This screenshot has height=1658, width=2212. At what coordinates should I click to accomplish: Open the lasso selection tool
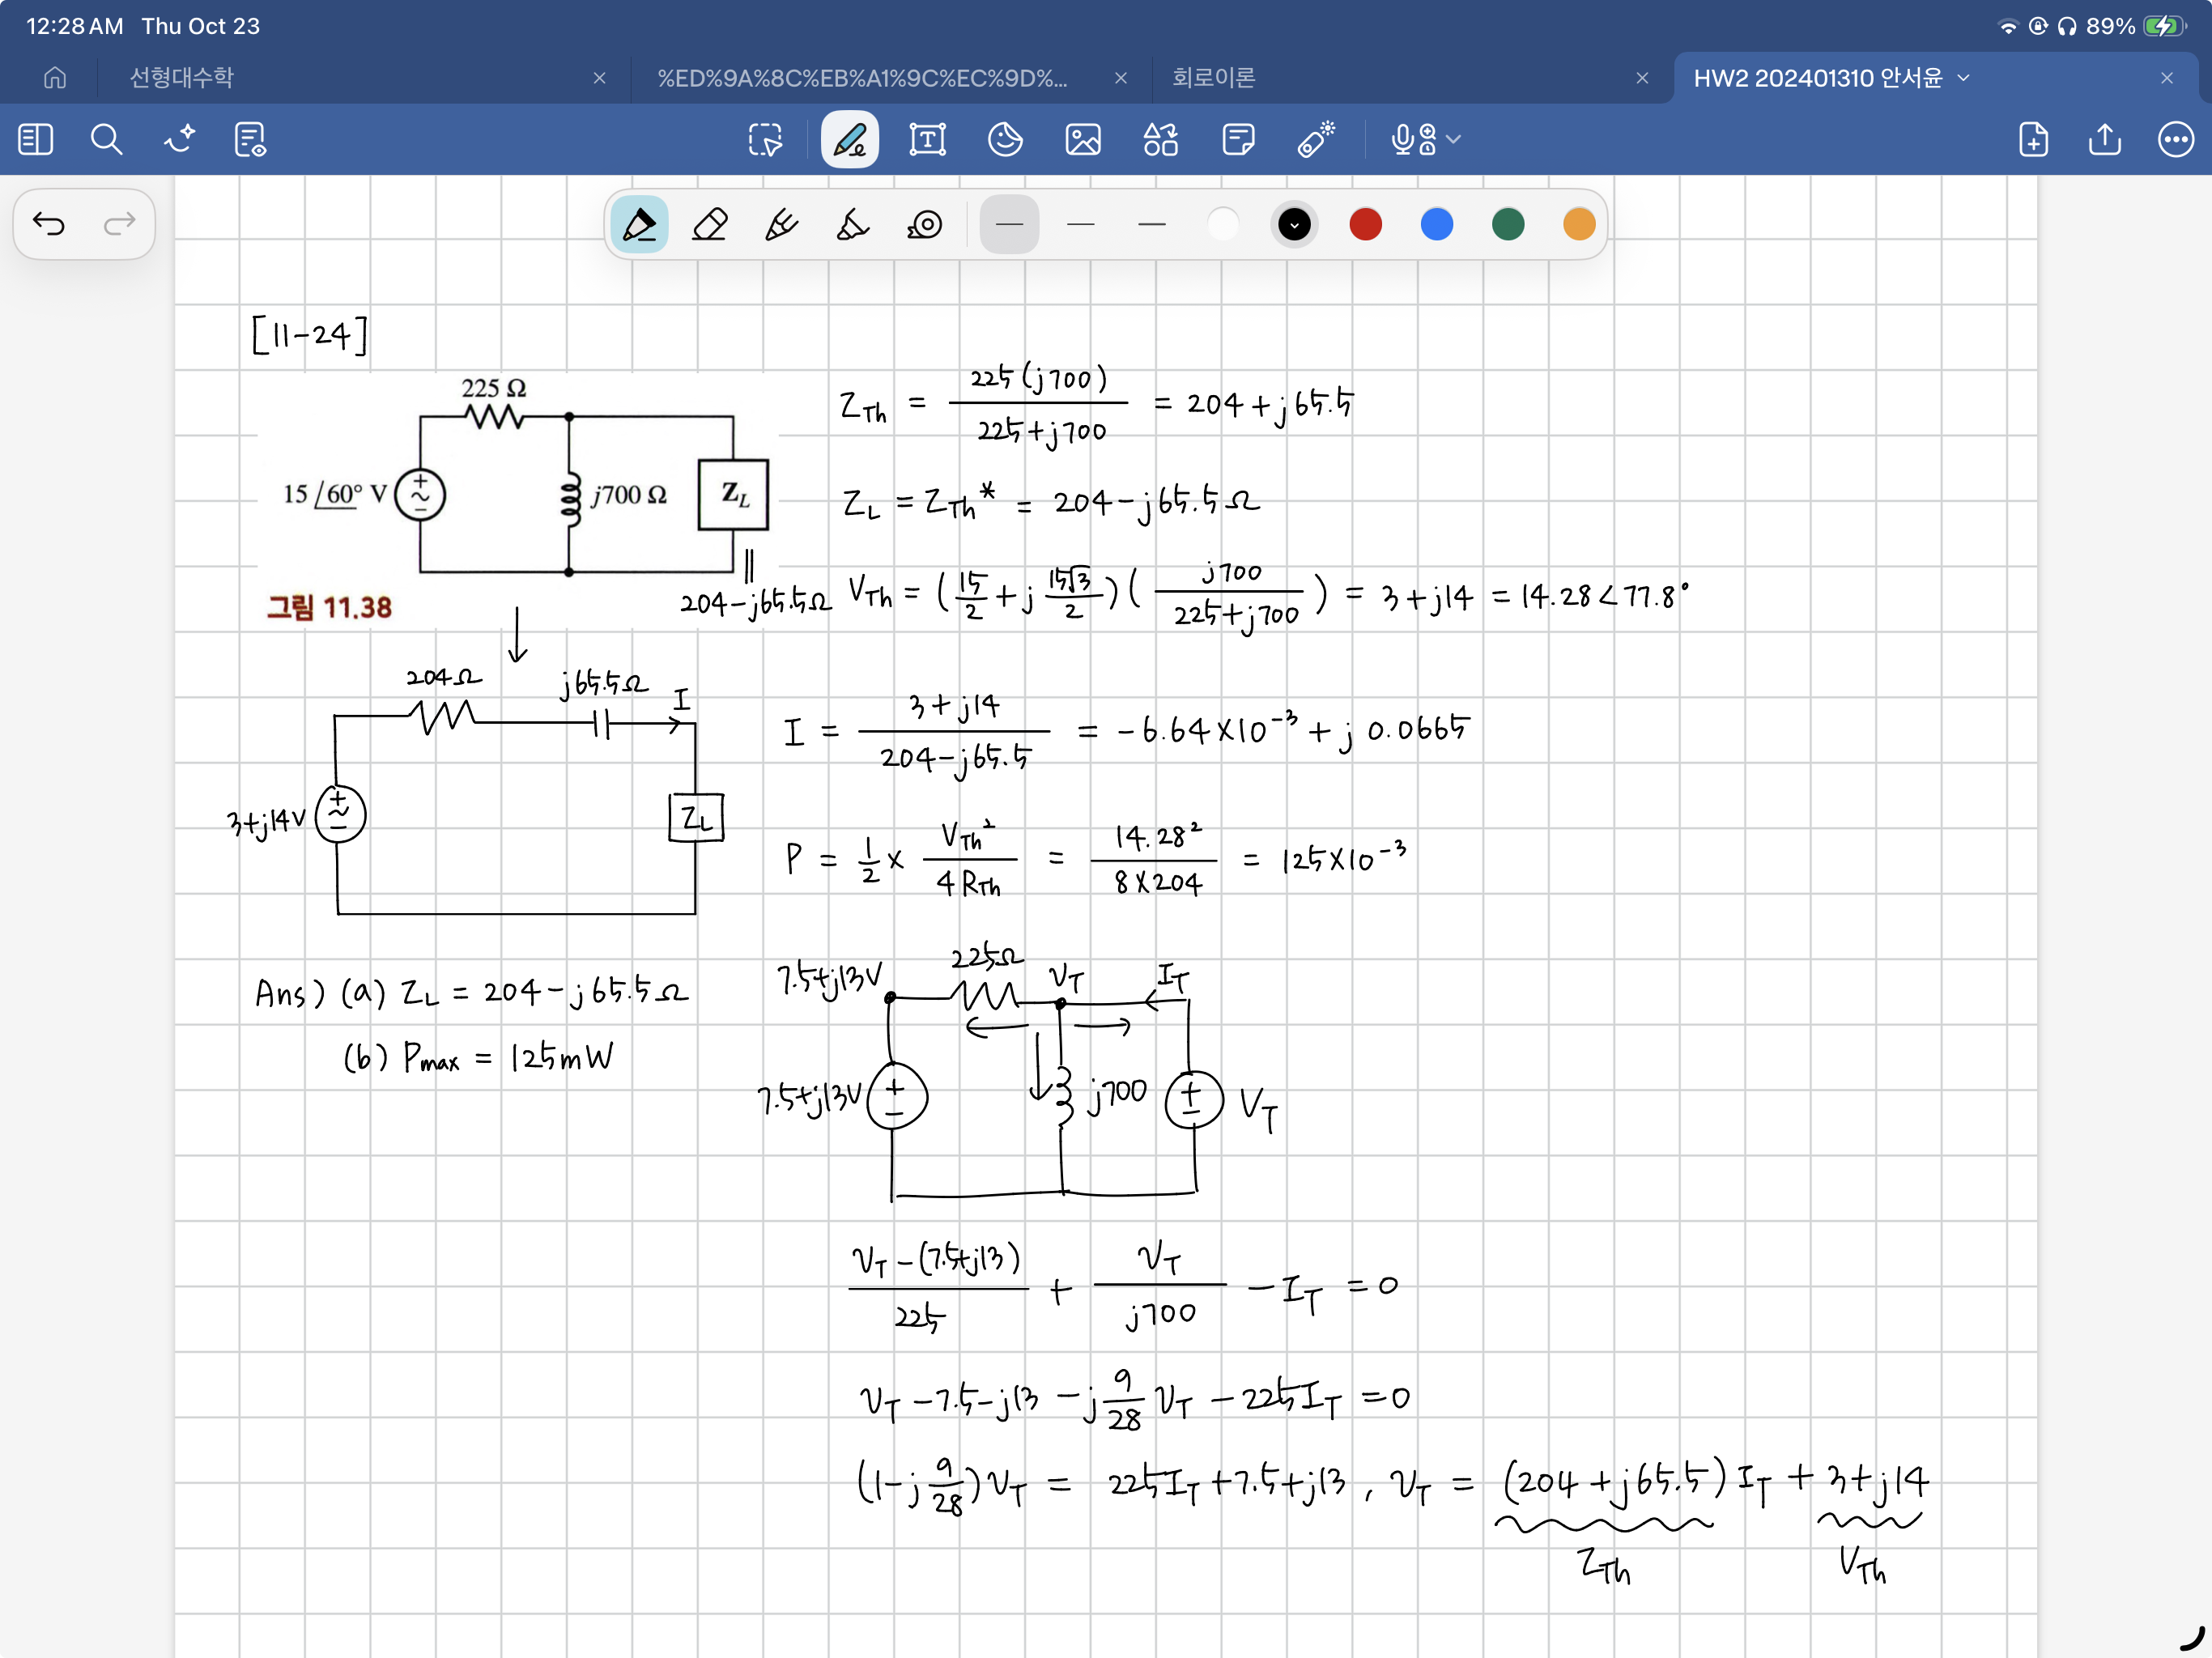click(x=765, y=139)
